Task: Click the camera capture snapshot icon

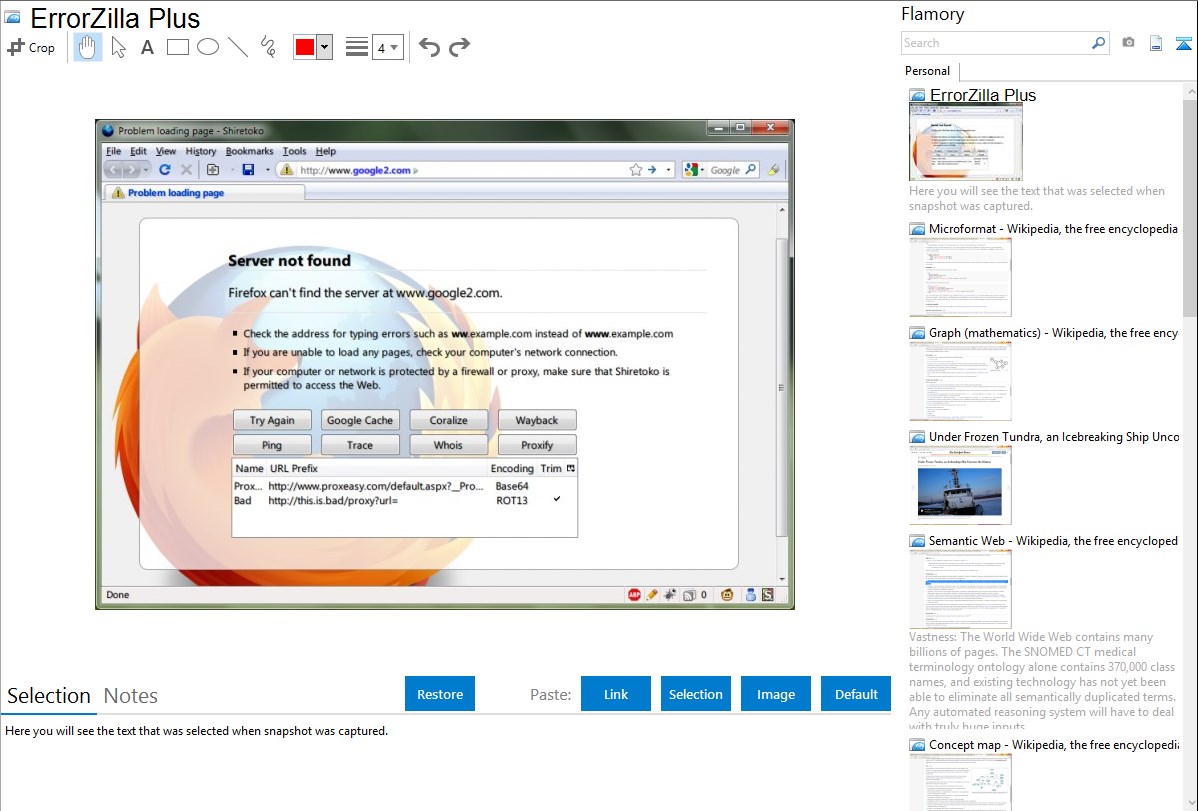Action: tap(1128, 43)
